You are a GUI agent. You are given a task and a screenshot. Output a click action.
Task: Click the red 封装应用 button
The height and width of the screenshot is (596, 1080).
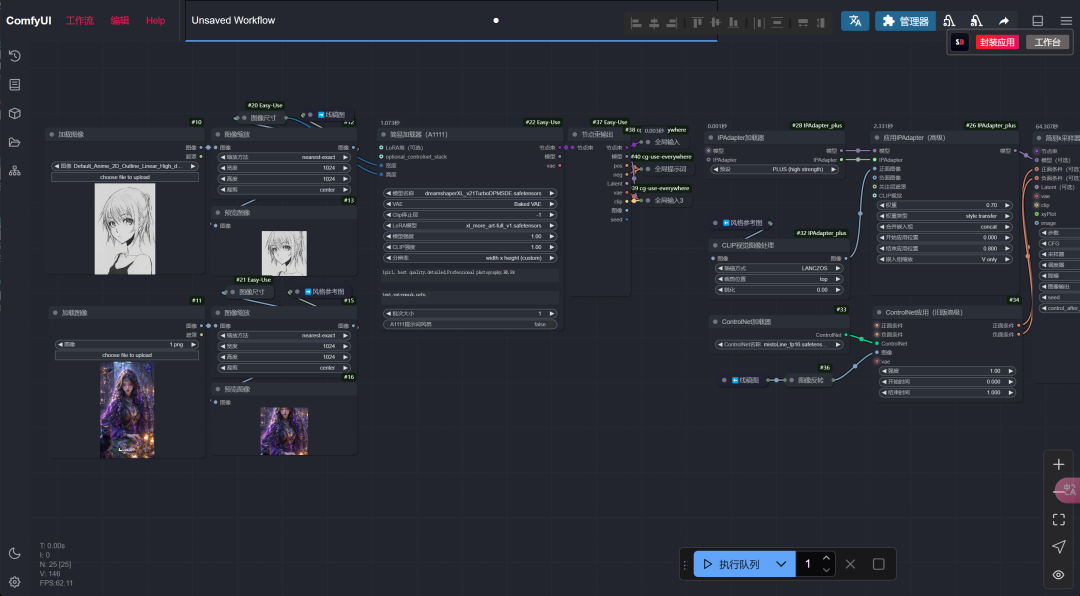point(997,43)
